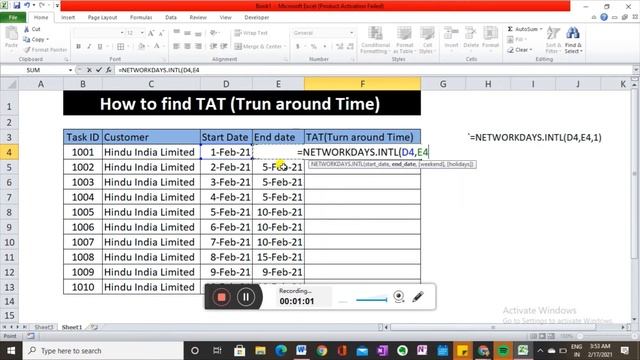640x360 pixels.
Task: Open Sort & Filter menu
Action: tap(552, 40)
